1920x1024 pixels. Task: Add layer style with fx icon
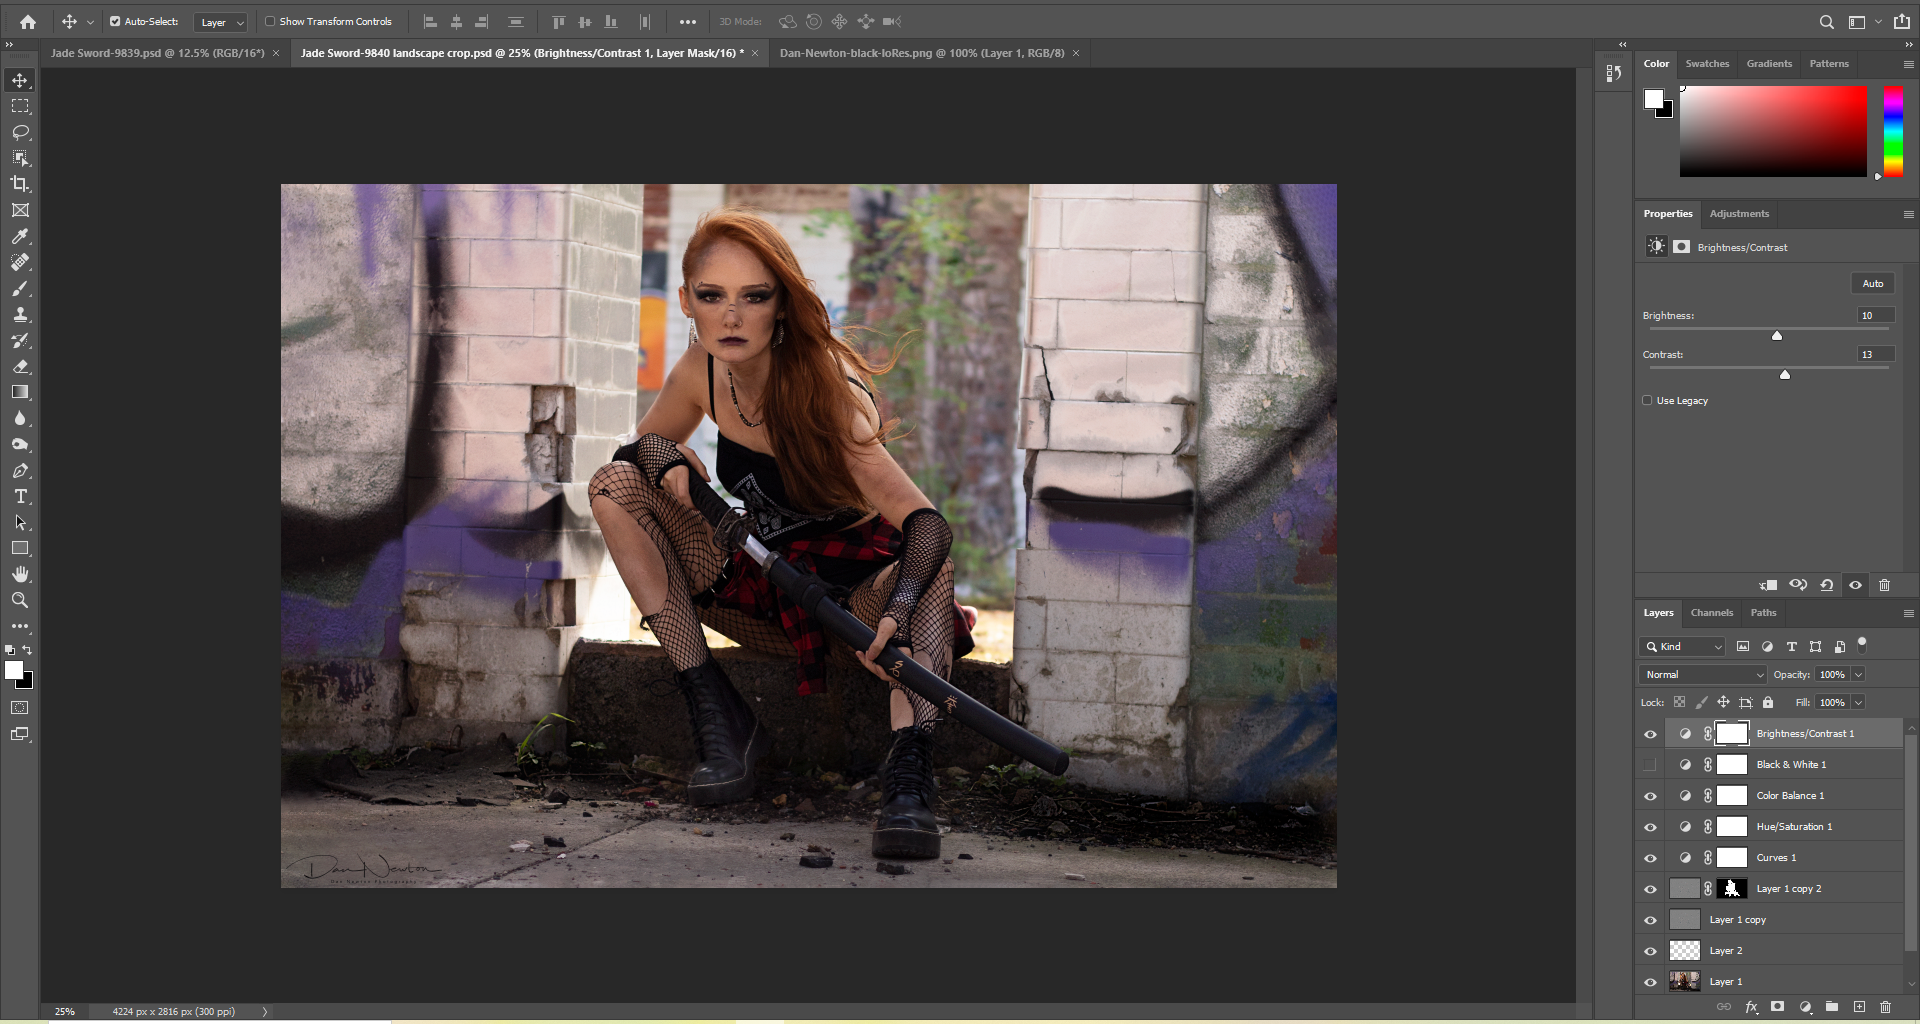(1751, 1007)
